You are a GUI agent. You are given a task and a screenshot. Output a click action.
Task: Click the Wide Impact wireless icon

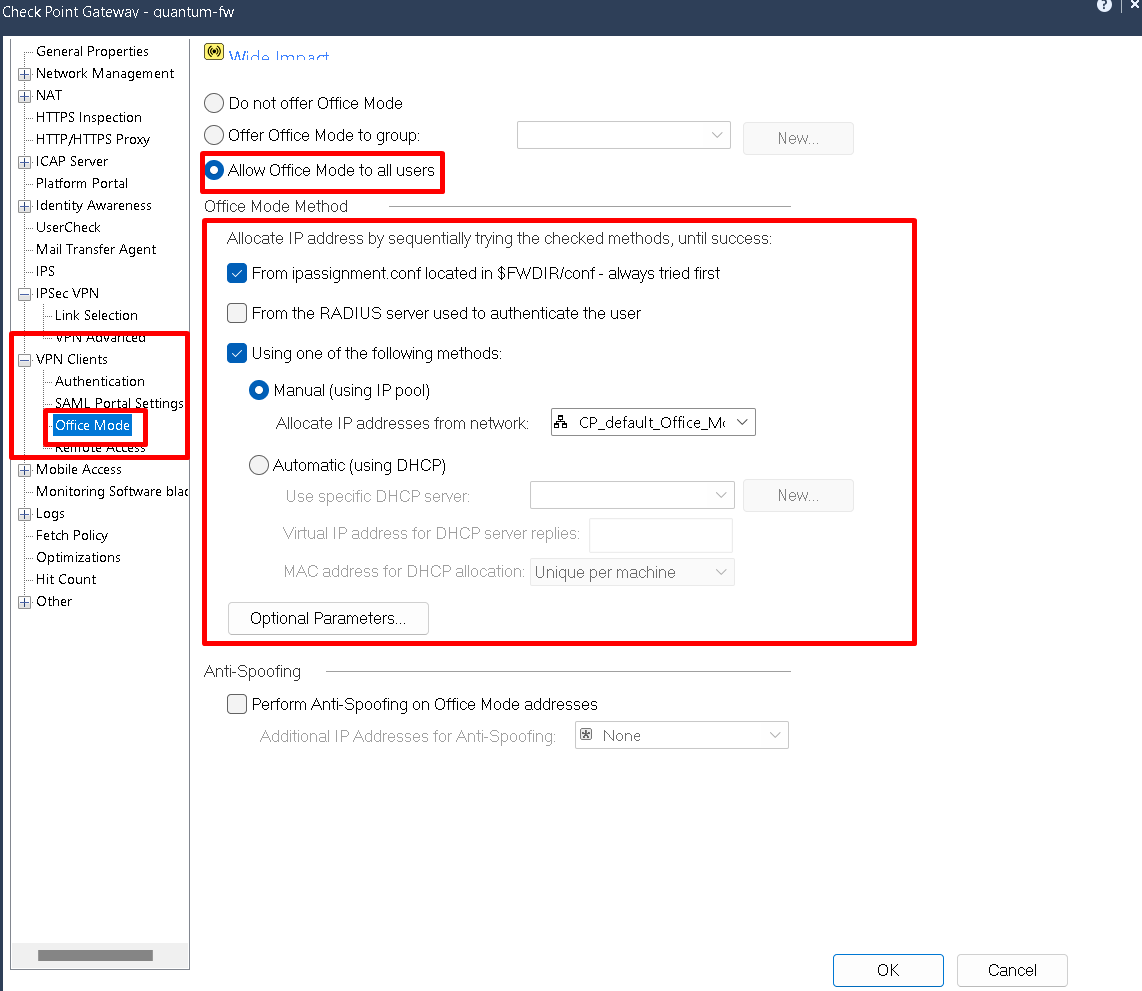click(x=213, y=50)
